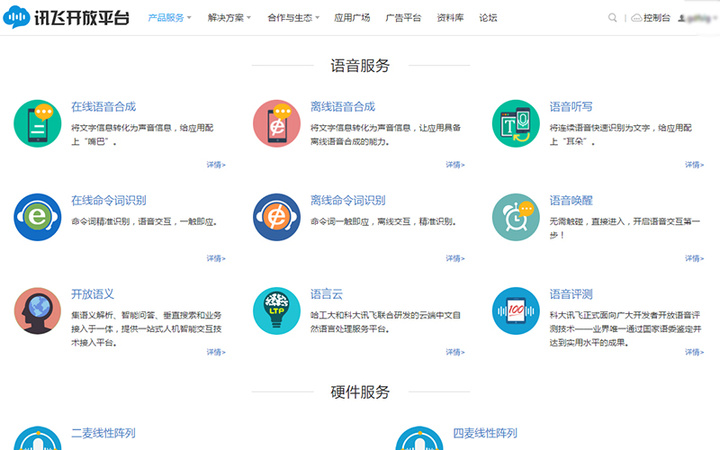This screenshot has height=450, width=720.
Task: Expand the 解决方案 dropdown menu
Action: (230, 18)
